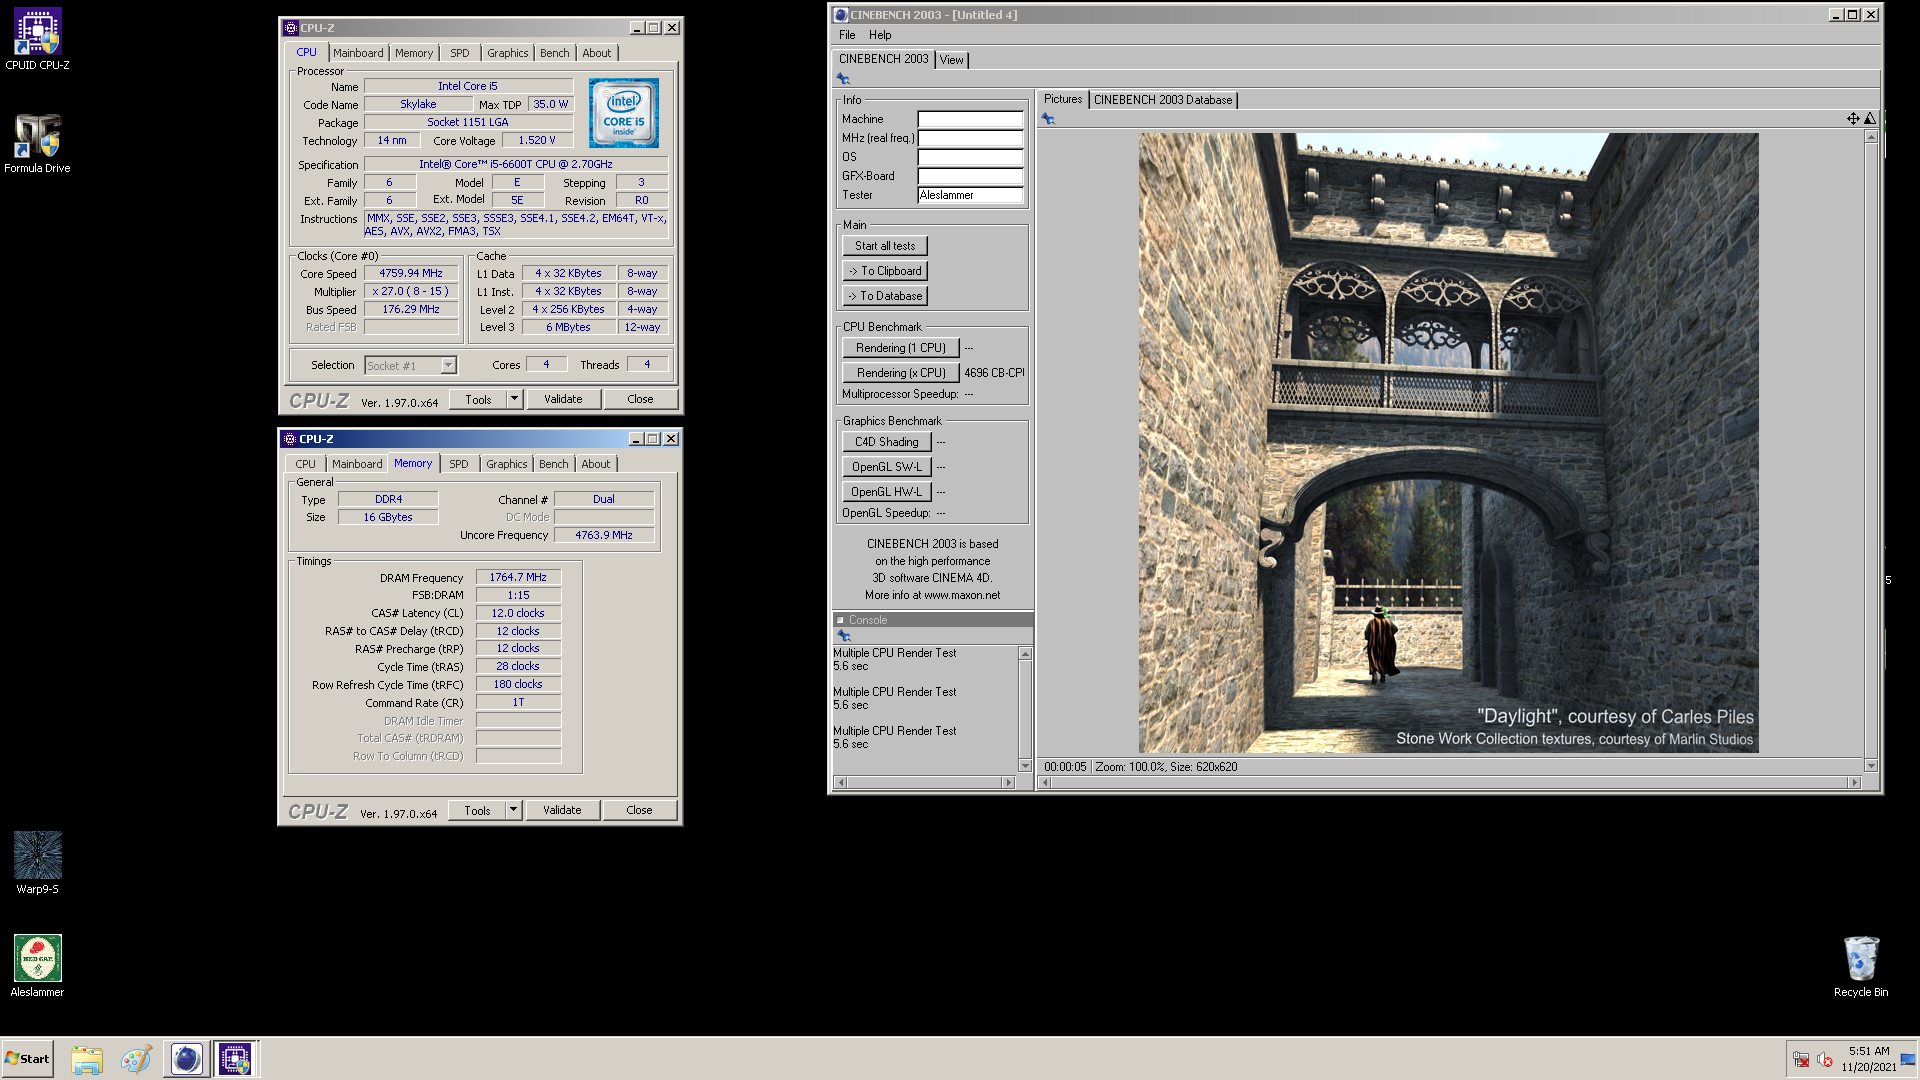Image resolution: width=1920 pixels, height=1080 pixels.
Task: Click the taskbar clock showing 5:51 AM
Action: [x=1869, y=1059]
